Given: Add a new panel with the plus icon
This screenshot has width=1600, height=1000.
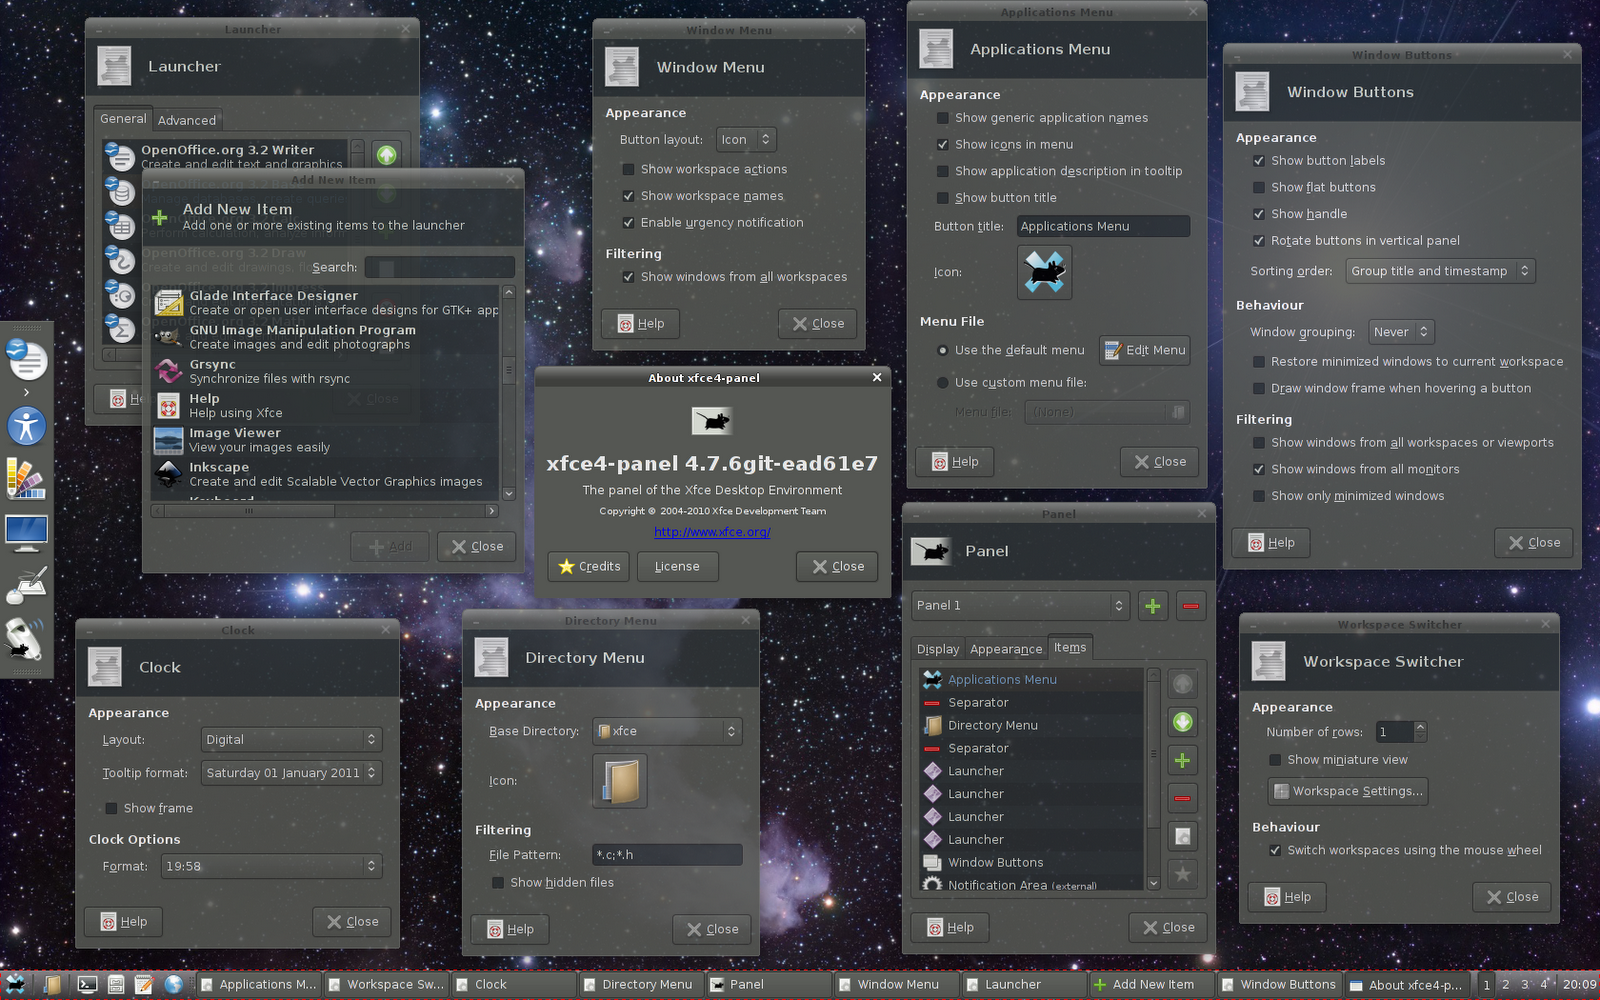Looking at the screenshot, I should point(1152,605).
